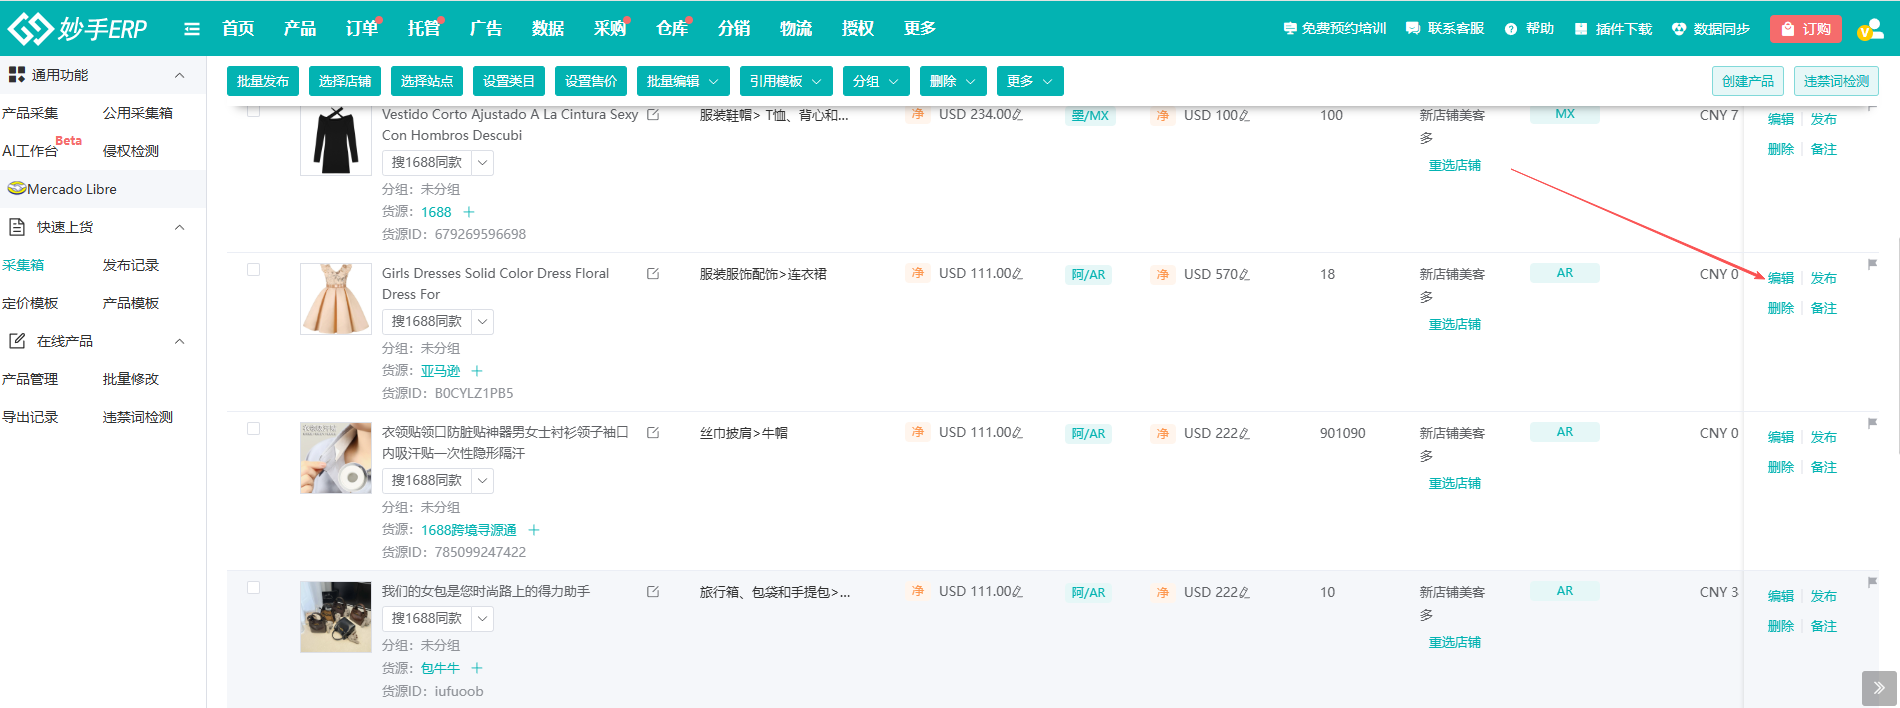Image resolution: width=1900 pixels, height=708 pixels.
Task: Click edit title icon for Girls Dresses product
Action: tap(653, 274)
